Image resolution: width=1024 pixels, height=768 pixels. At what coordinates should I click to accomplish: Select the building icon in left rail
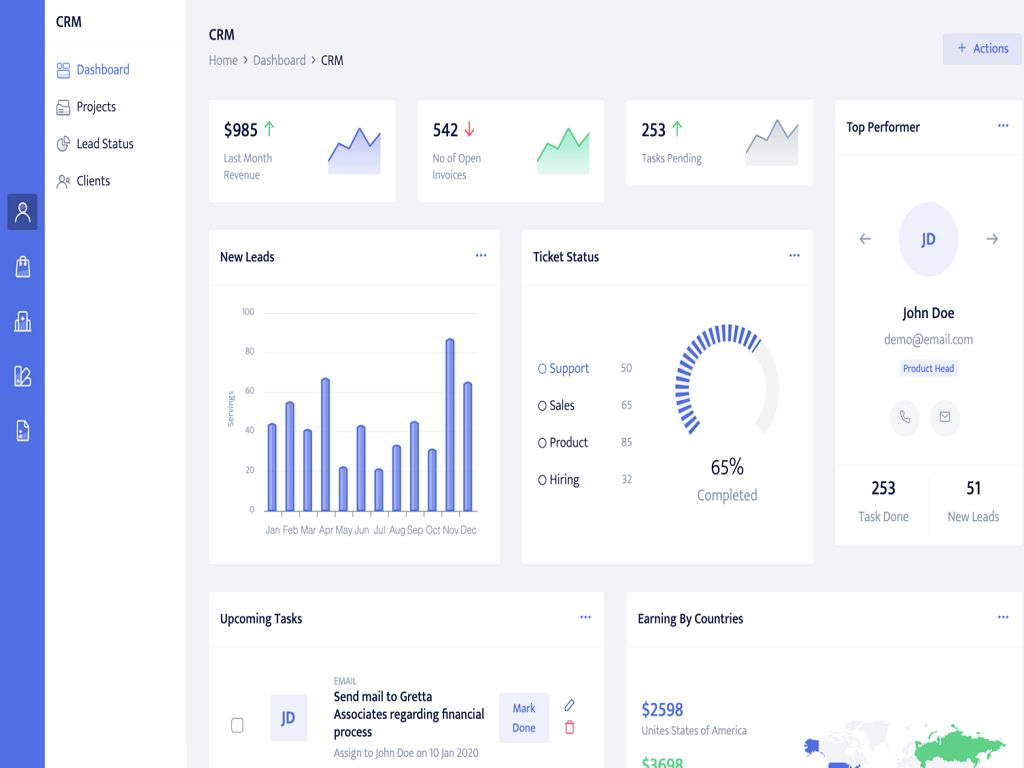pos(22,321)
